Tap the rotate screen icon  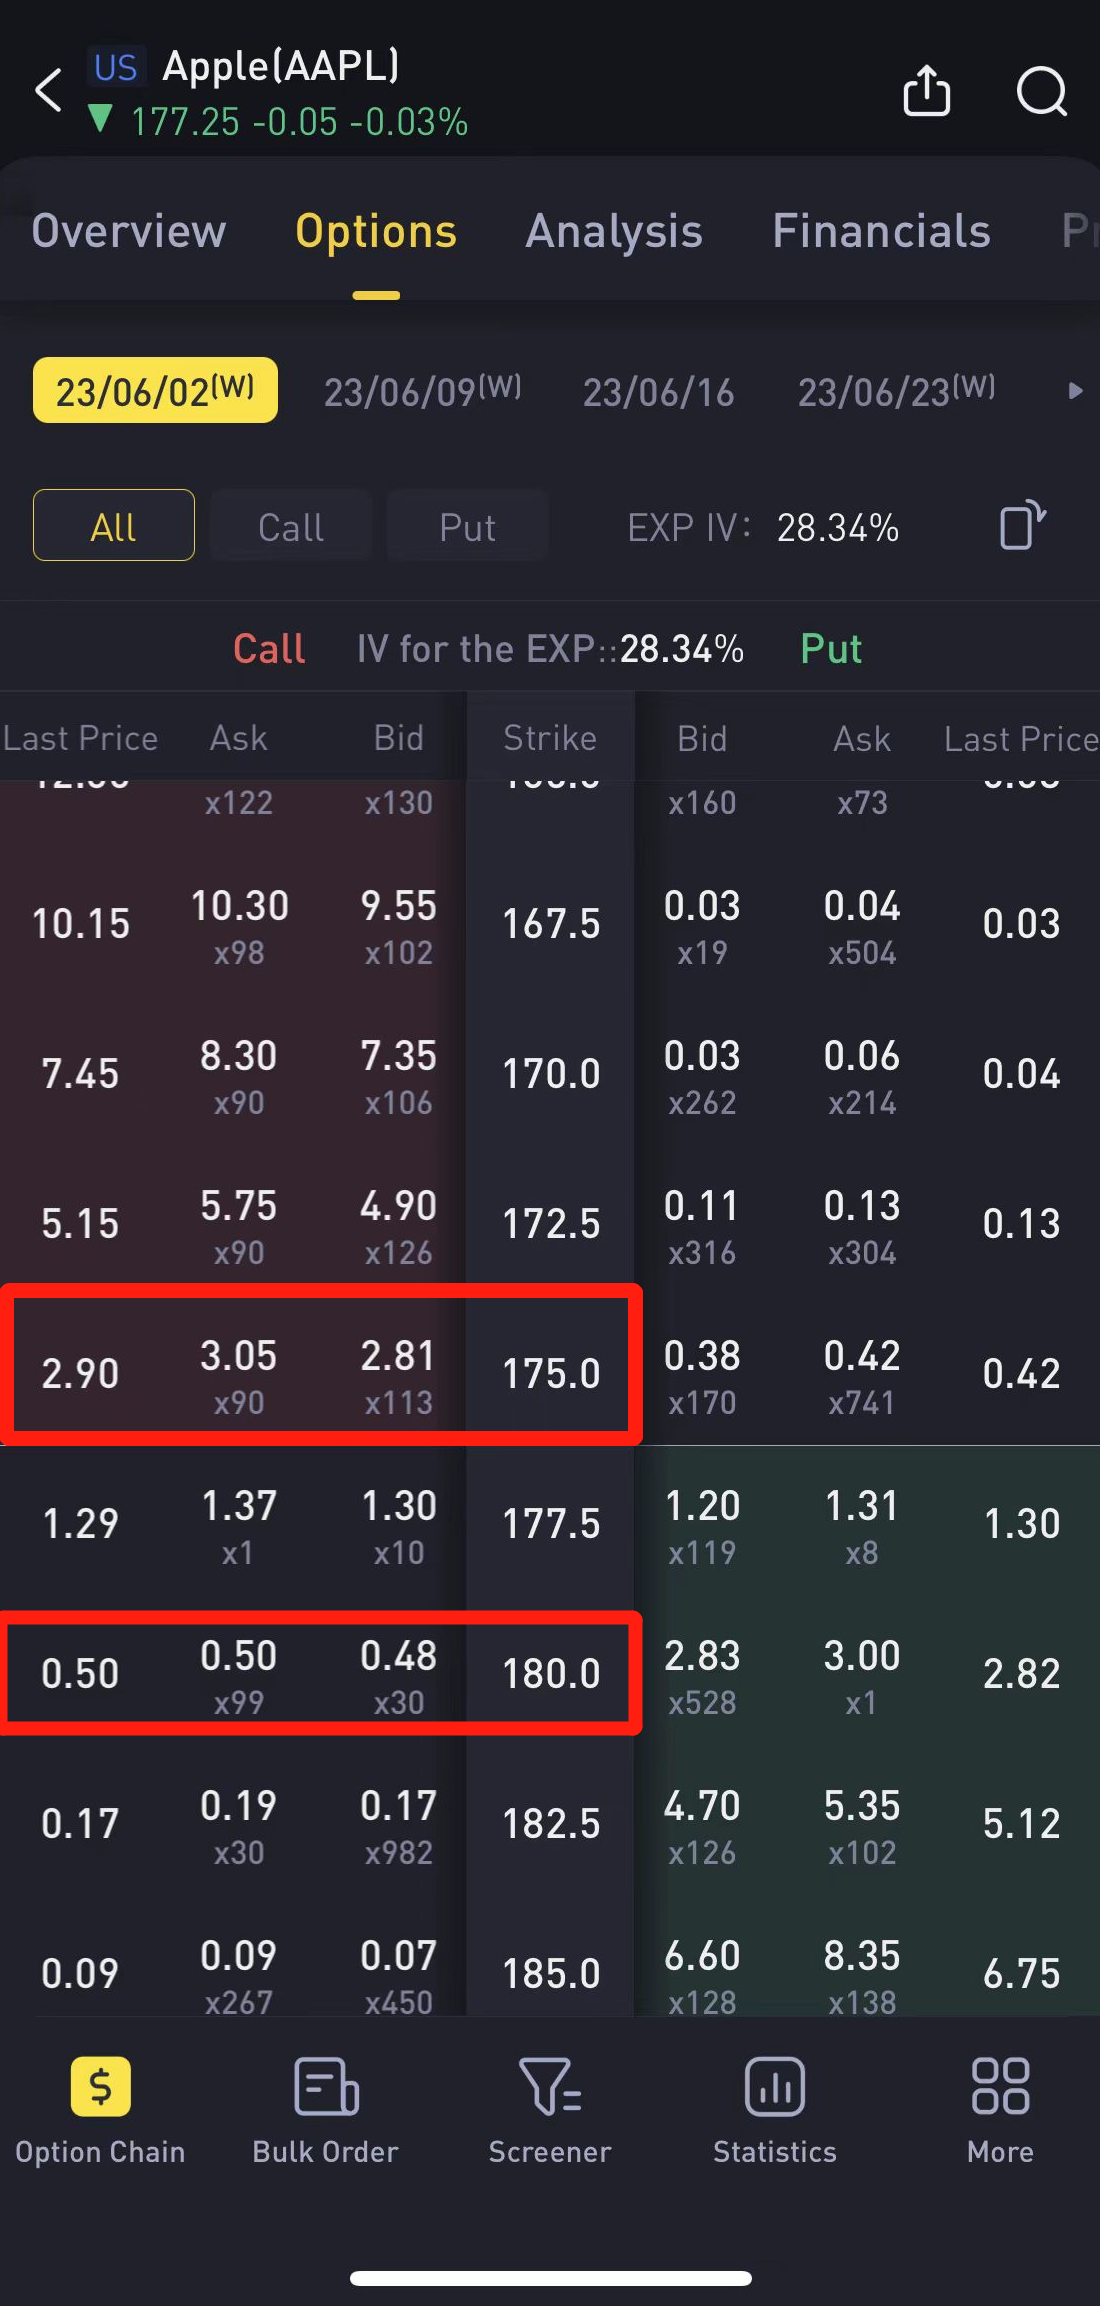[x=1022, y=525]
